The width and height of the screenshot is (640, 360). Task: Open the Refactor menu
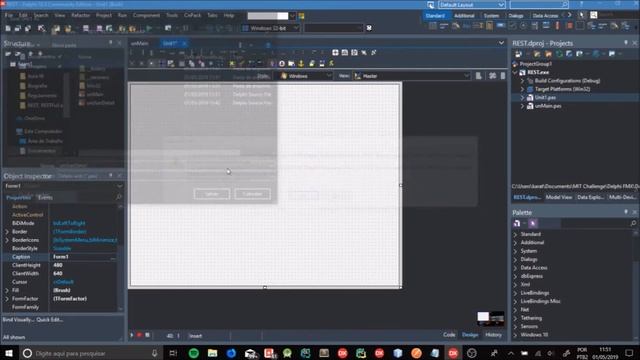tap(80, 16)
